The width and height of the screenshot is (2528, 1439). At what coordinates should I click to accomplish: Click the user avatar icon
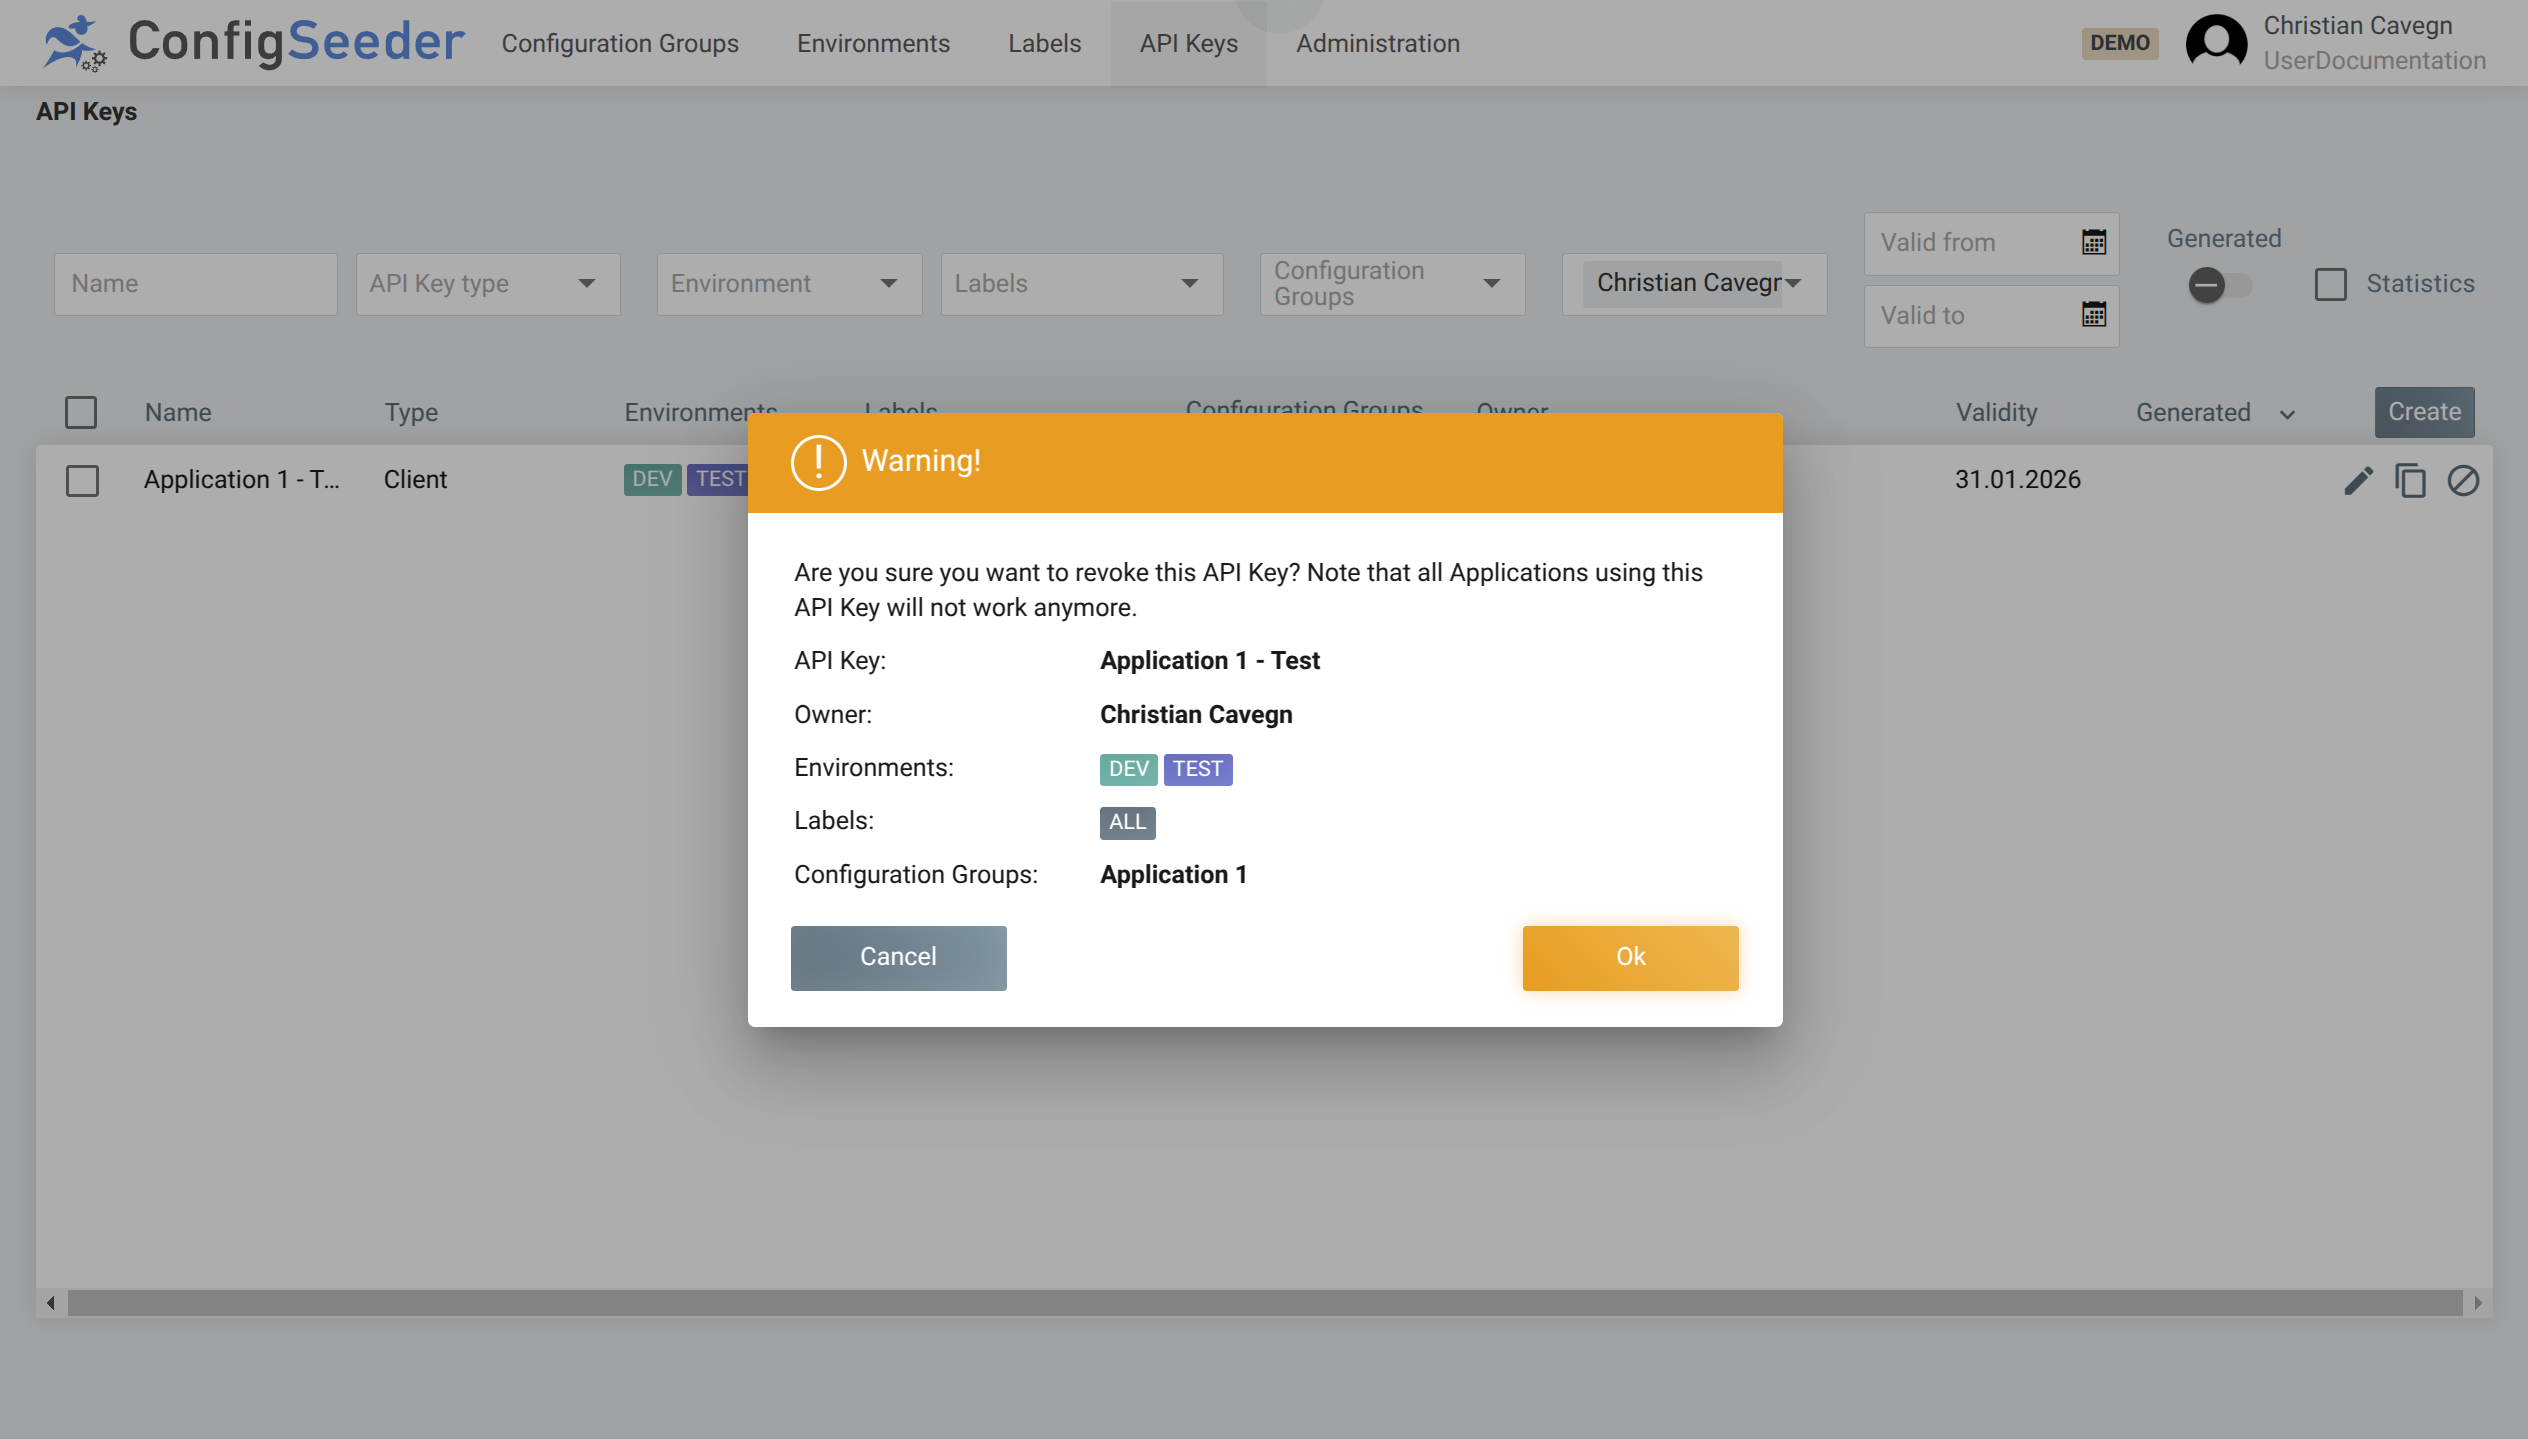click(x=2216, y=43)
